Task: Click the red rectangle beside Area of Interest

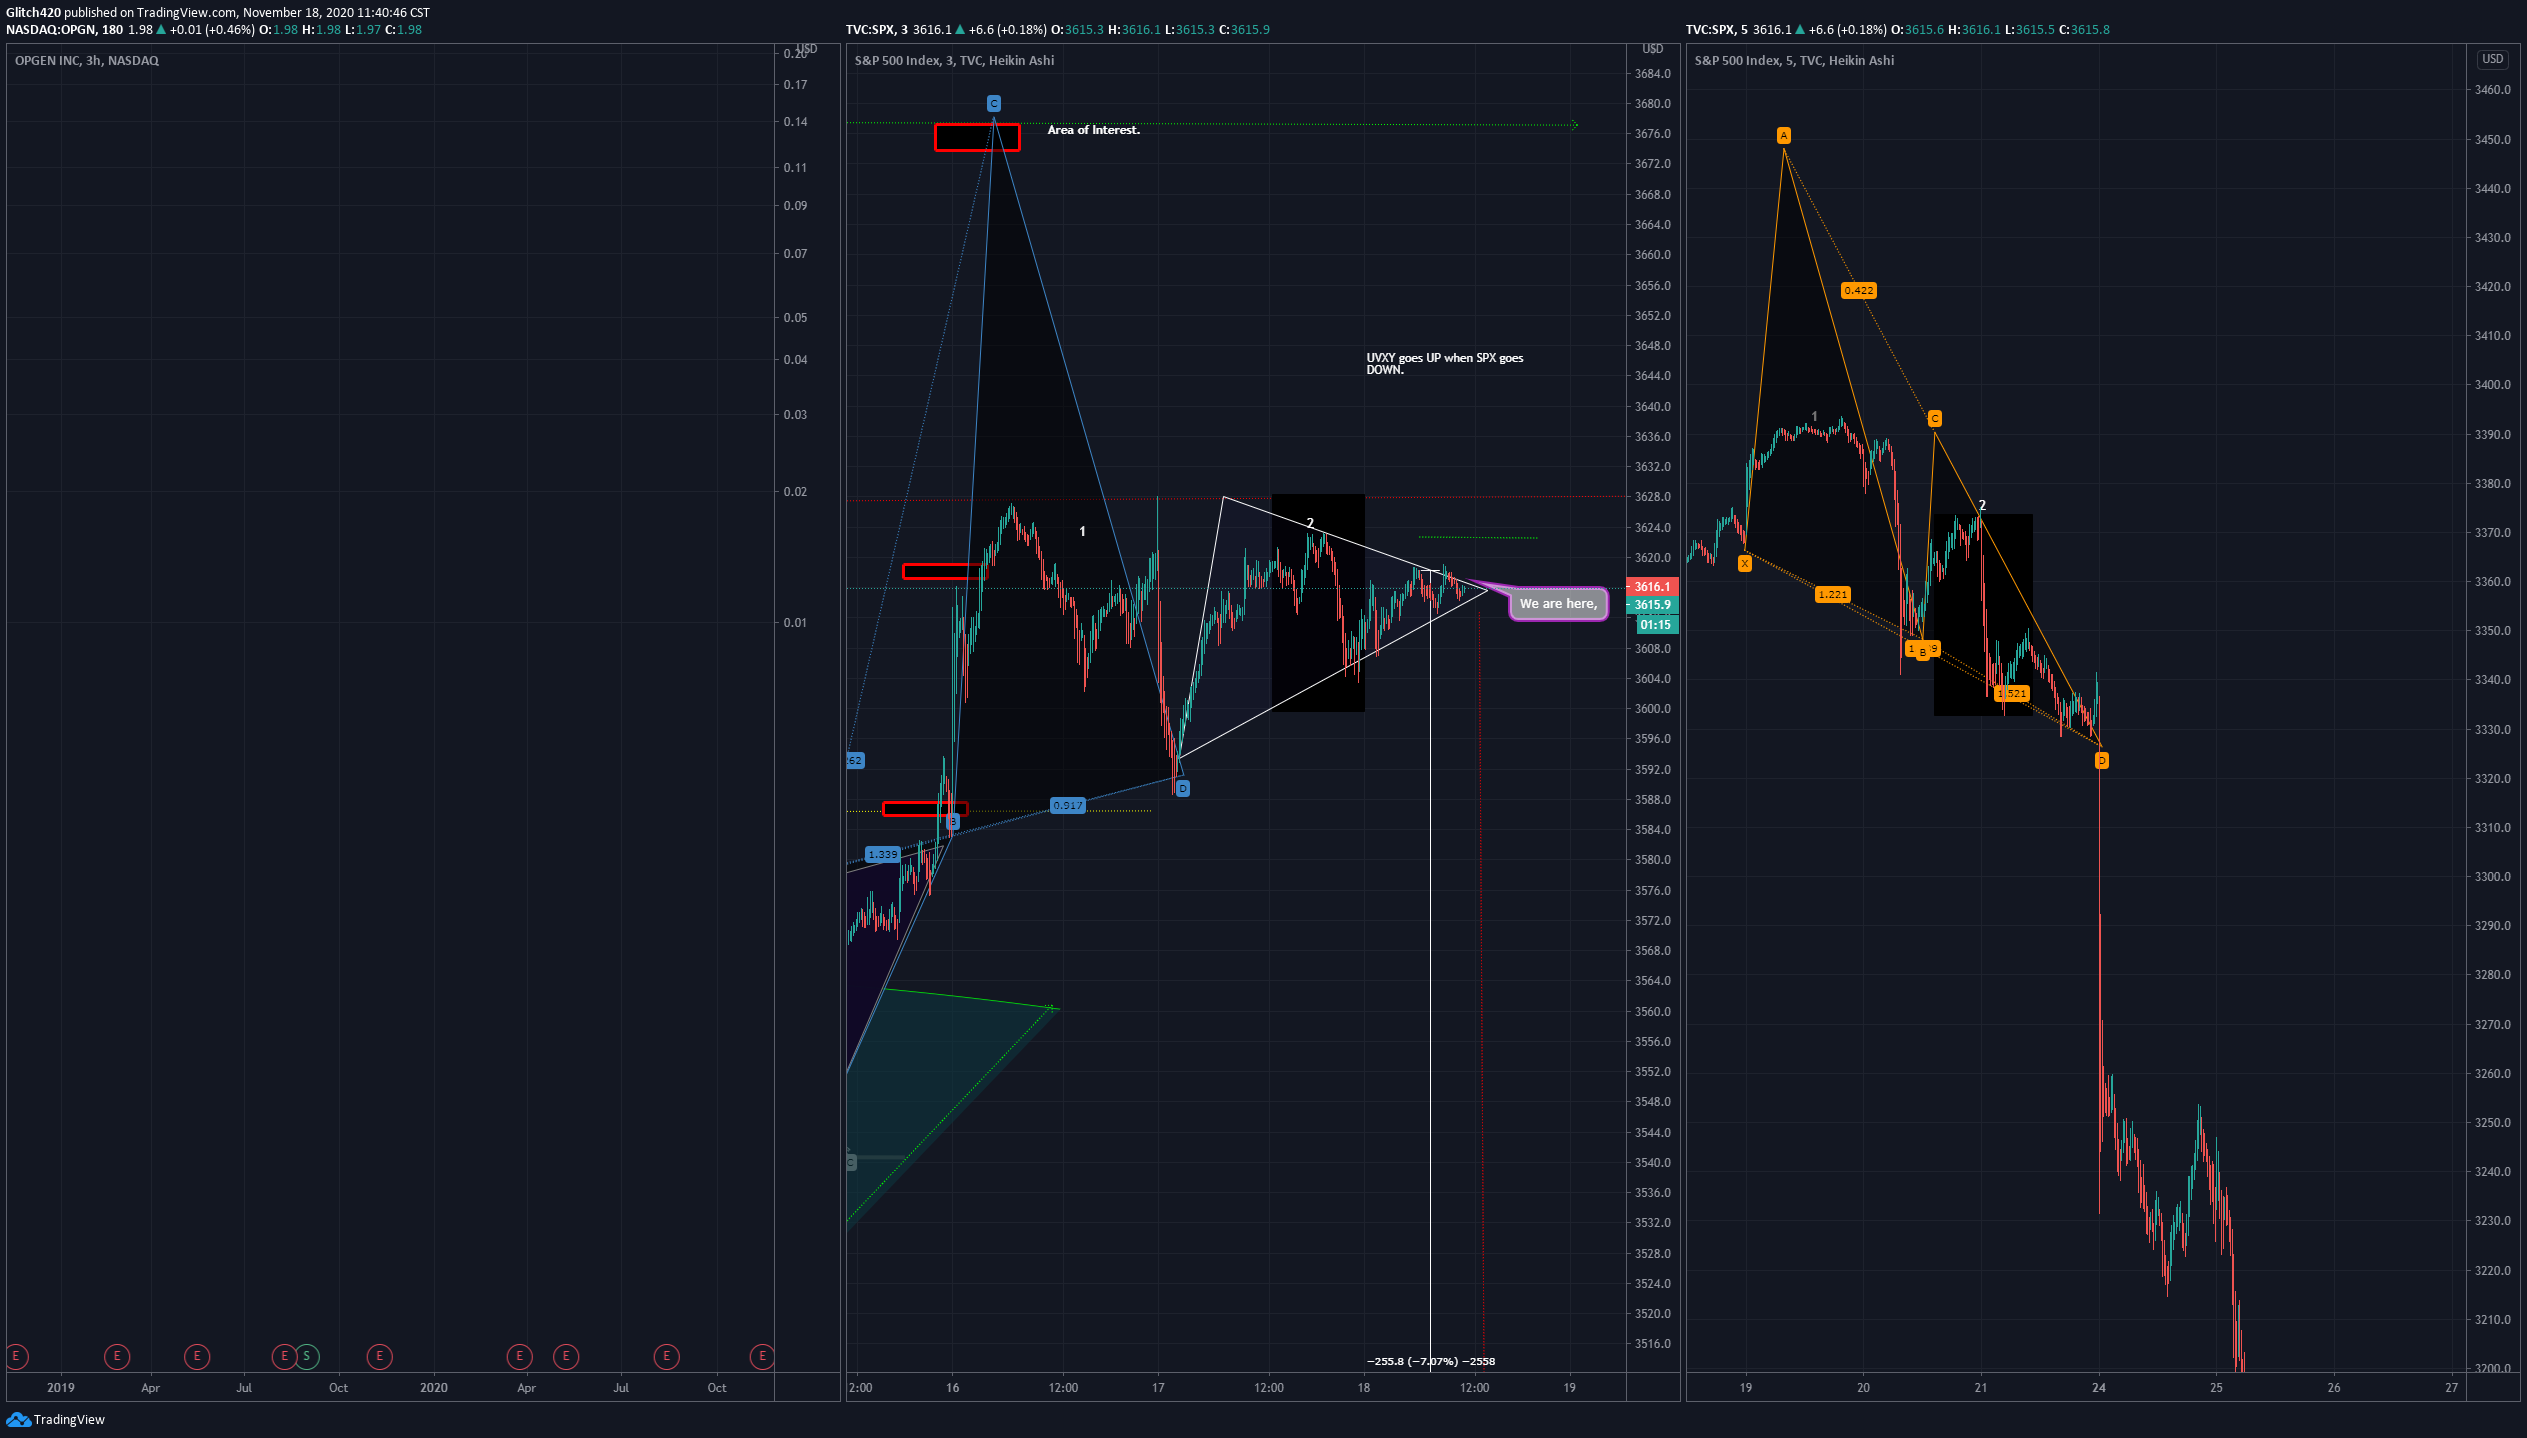Action: (977, 137)
